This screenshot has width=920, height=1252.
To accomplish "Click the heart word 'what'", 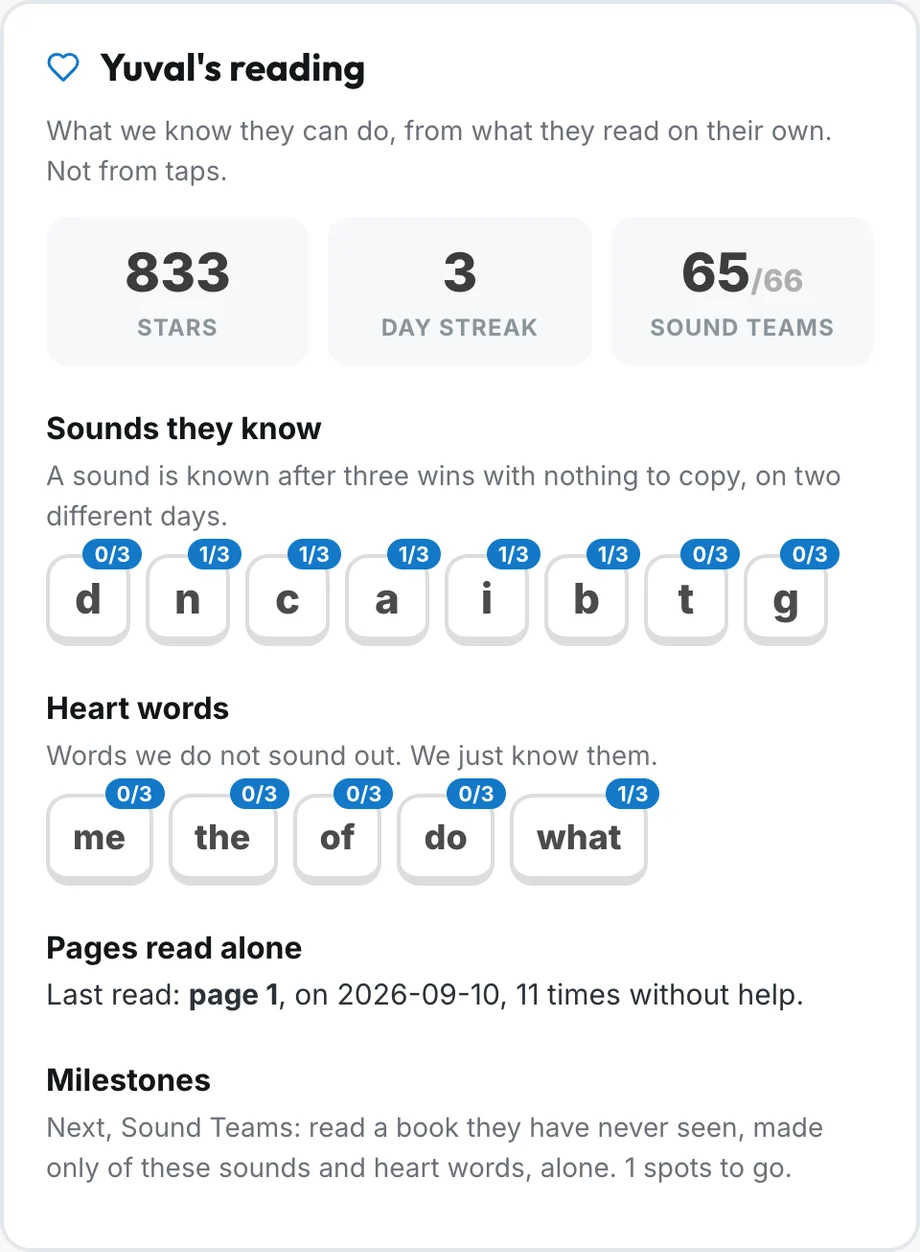I will (x=579, y=839).
